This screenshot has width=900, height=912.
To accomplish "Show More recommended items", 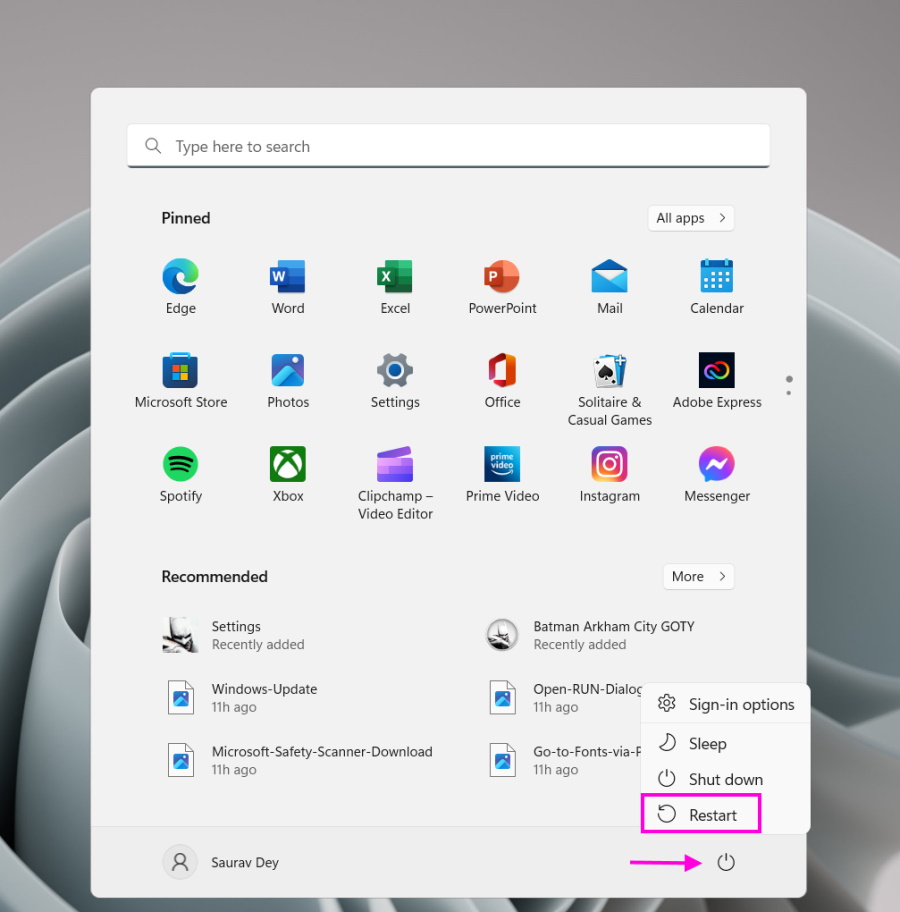I will (698, 576).
